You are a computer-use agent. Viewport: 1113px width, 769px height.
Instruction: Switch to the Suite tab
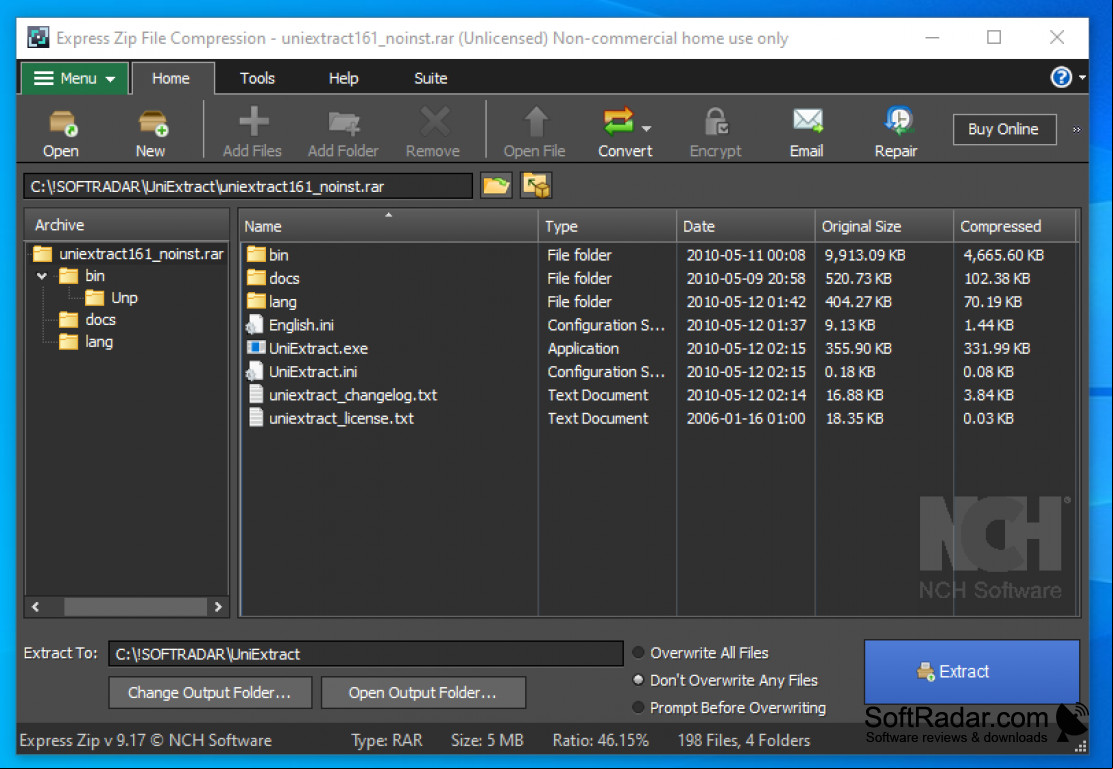[431, 78]
